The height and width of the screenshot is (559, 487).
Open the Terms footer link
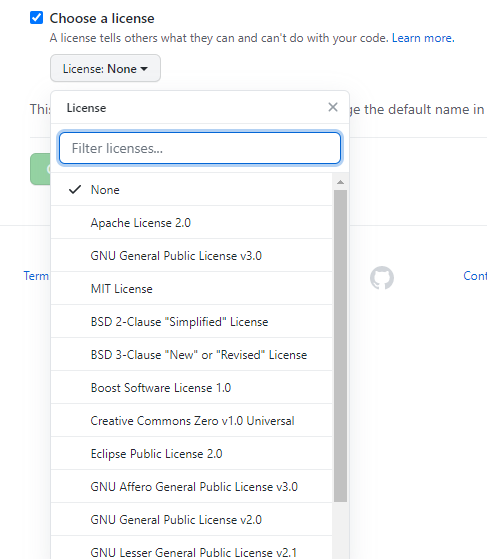pyautogui.click(x=36, y=276)
